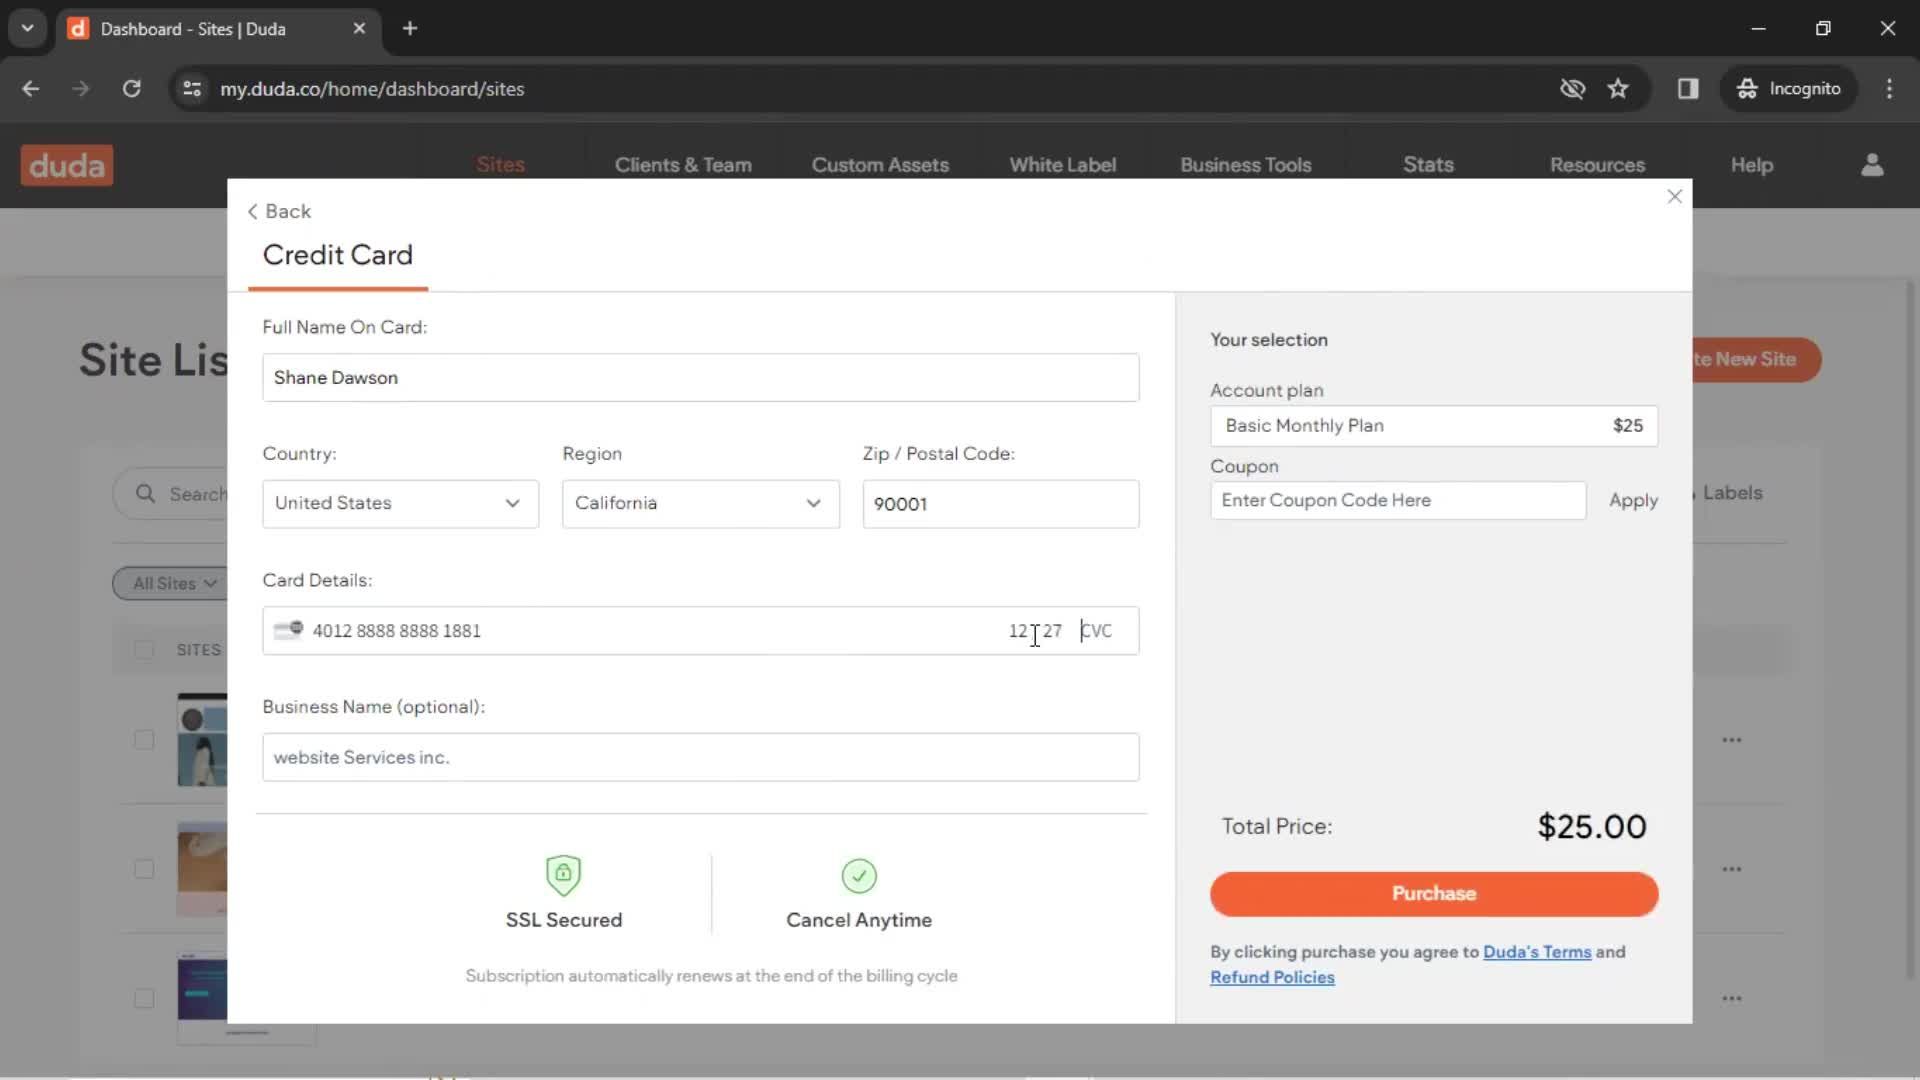Open the third site row's three-dot menu
The image size is (1920, 1080).
point(1732,998)
